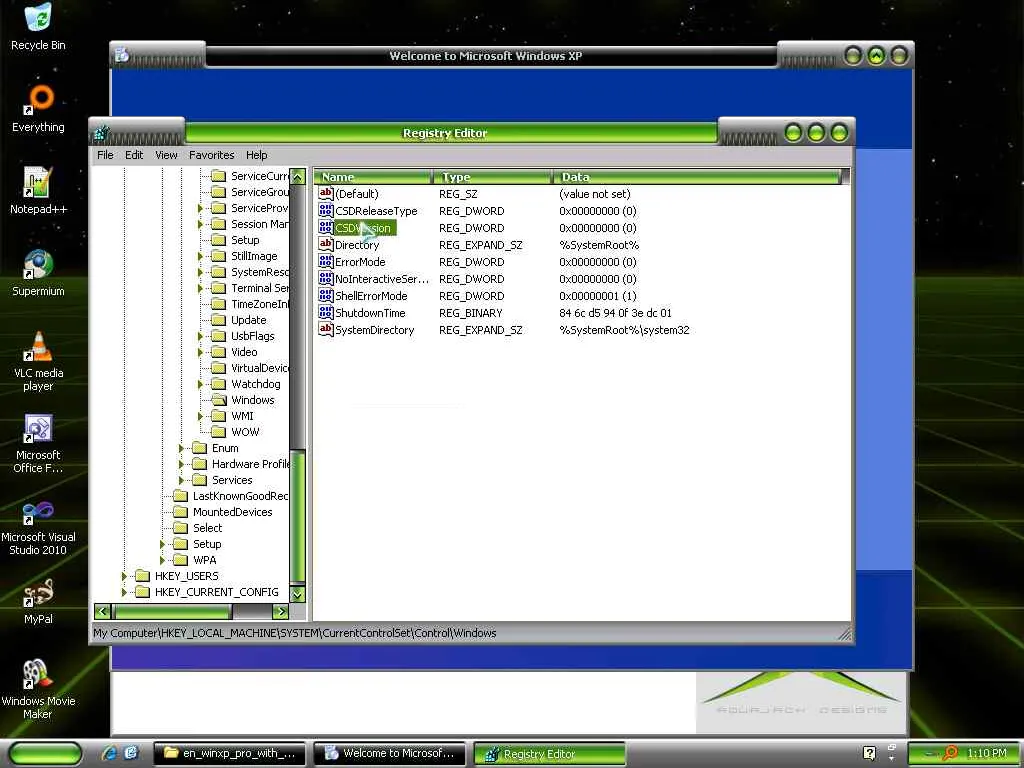Click the %SystemRoot%\system32 data cell

pyautogui.click(x=624, y=330)
